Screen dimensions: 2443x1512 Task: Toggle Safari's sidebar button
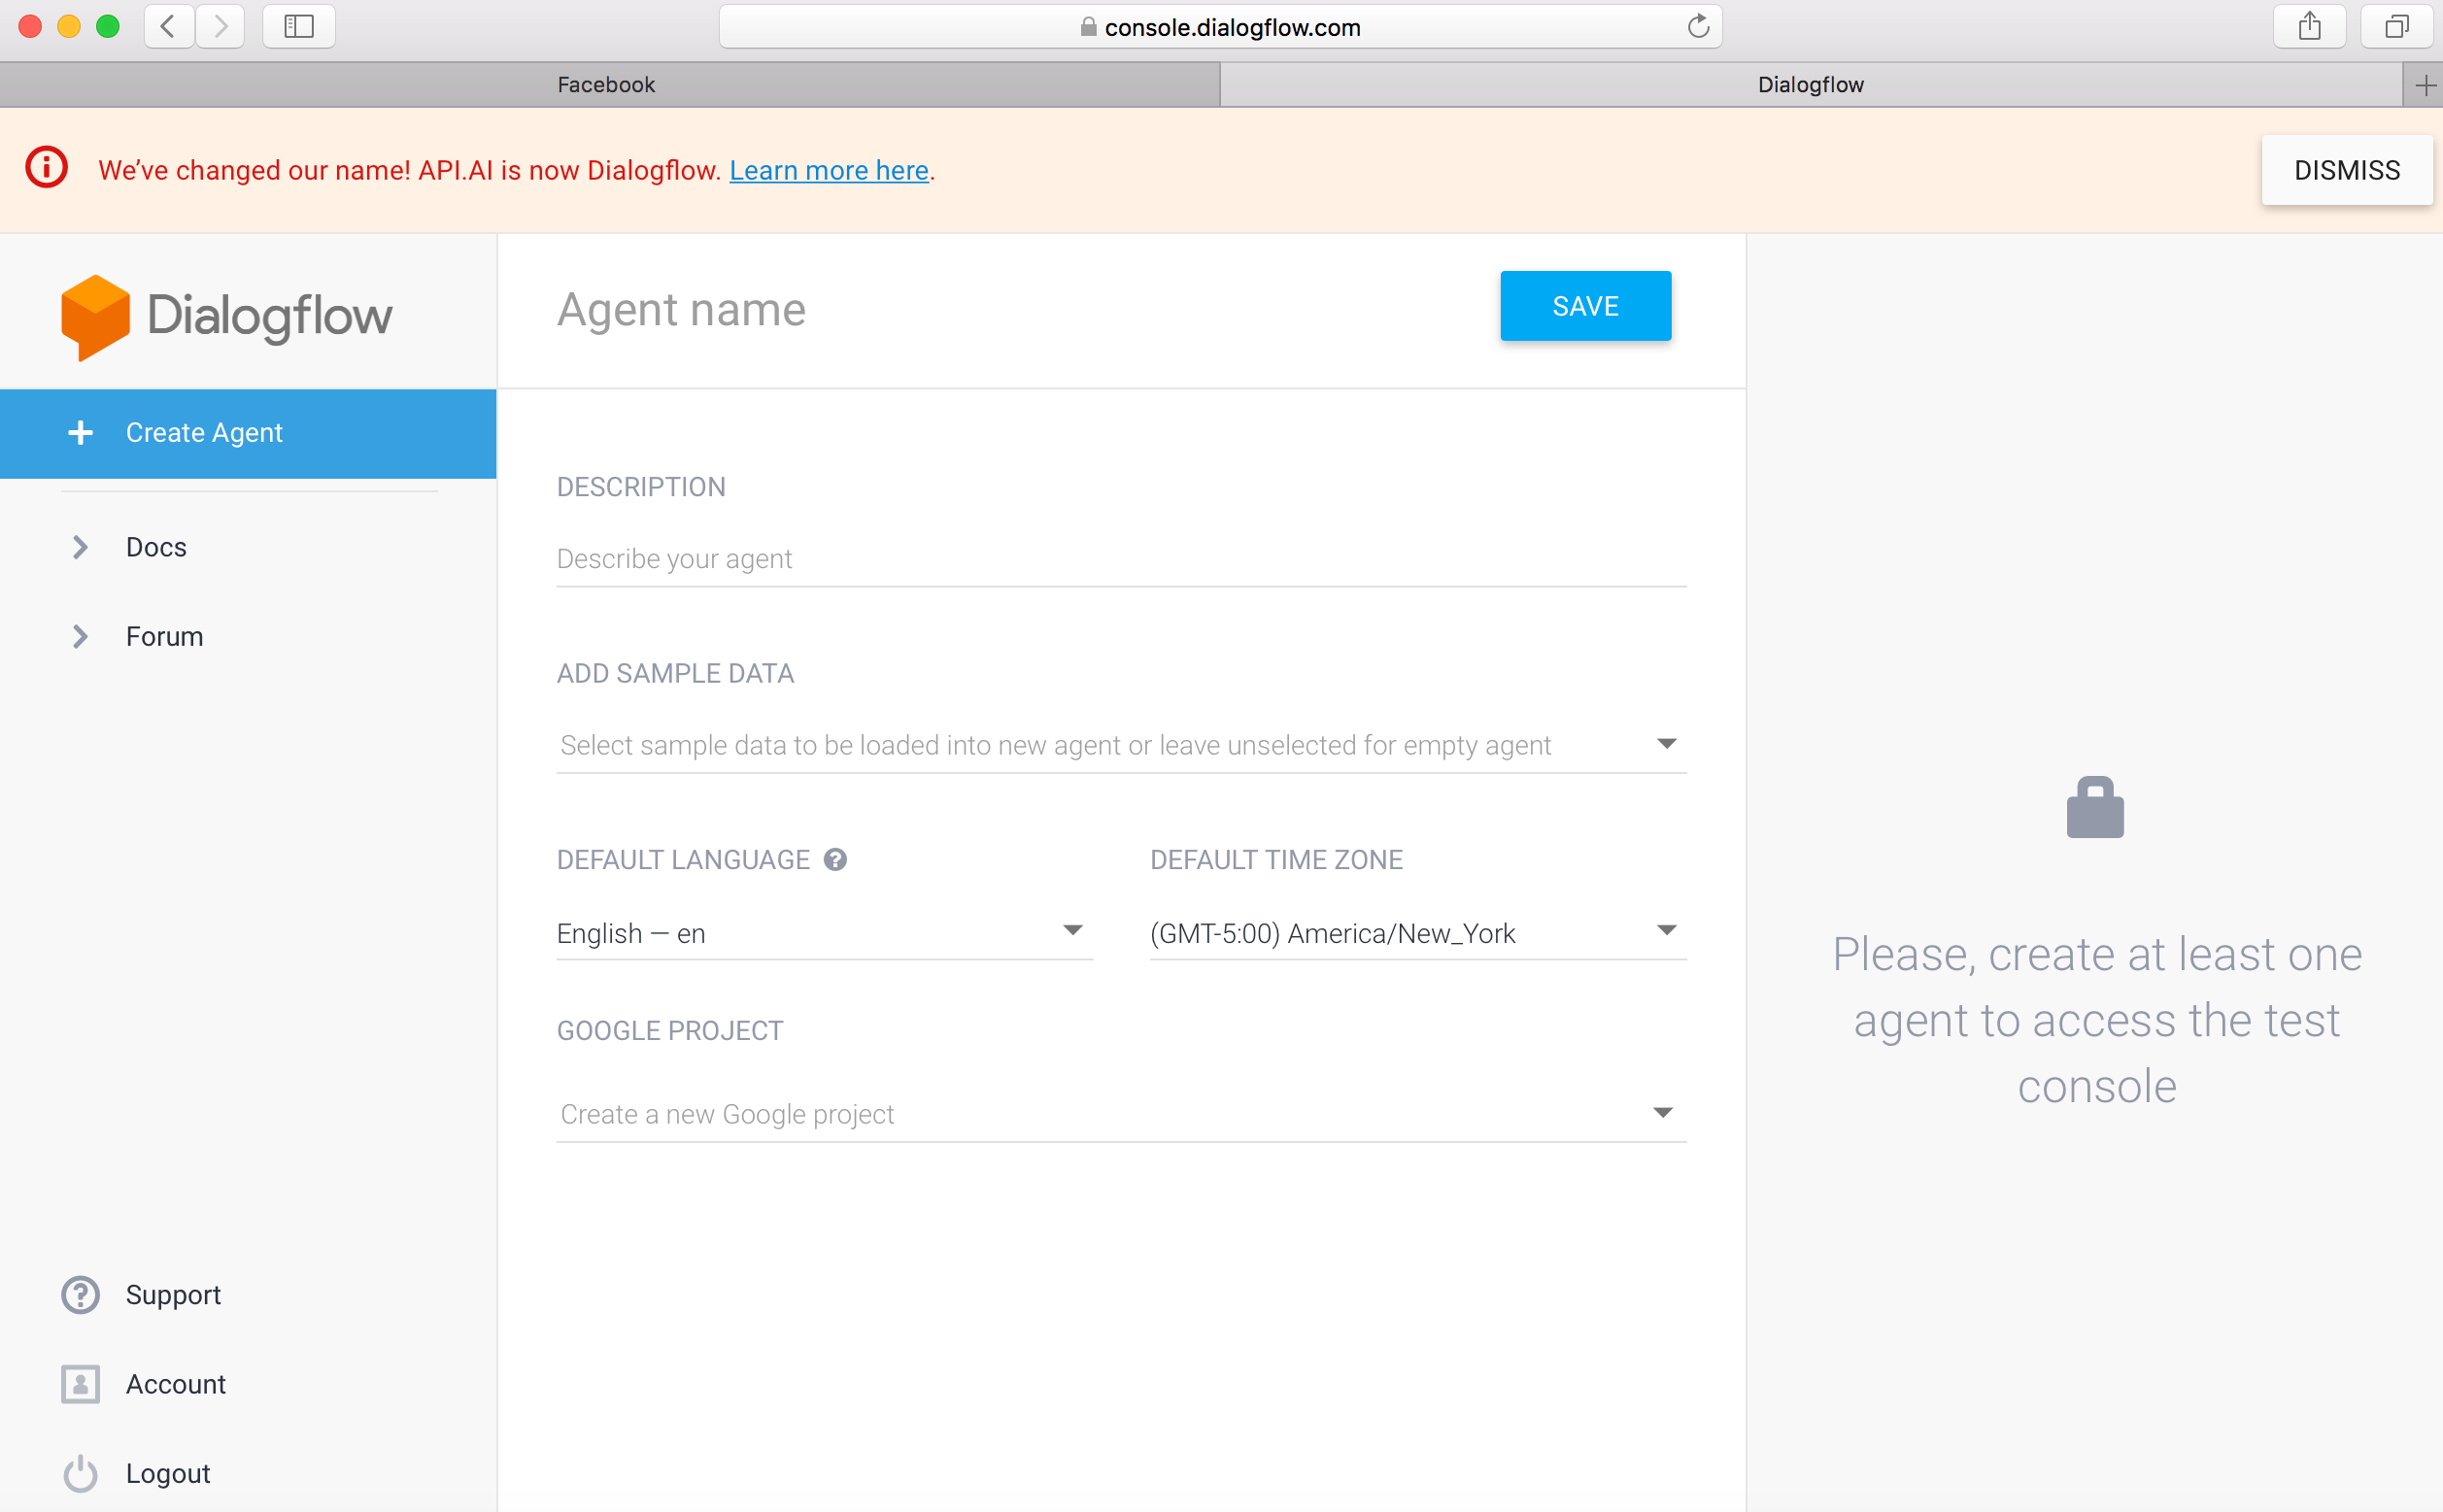click(298, 27)
